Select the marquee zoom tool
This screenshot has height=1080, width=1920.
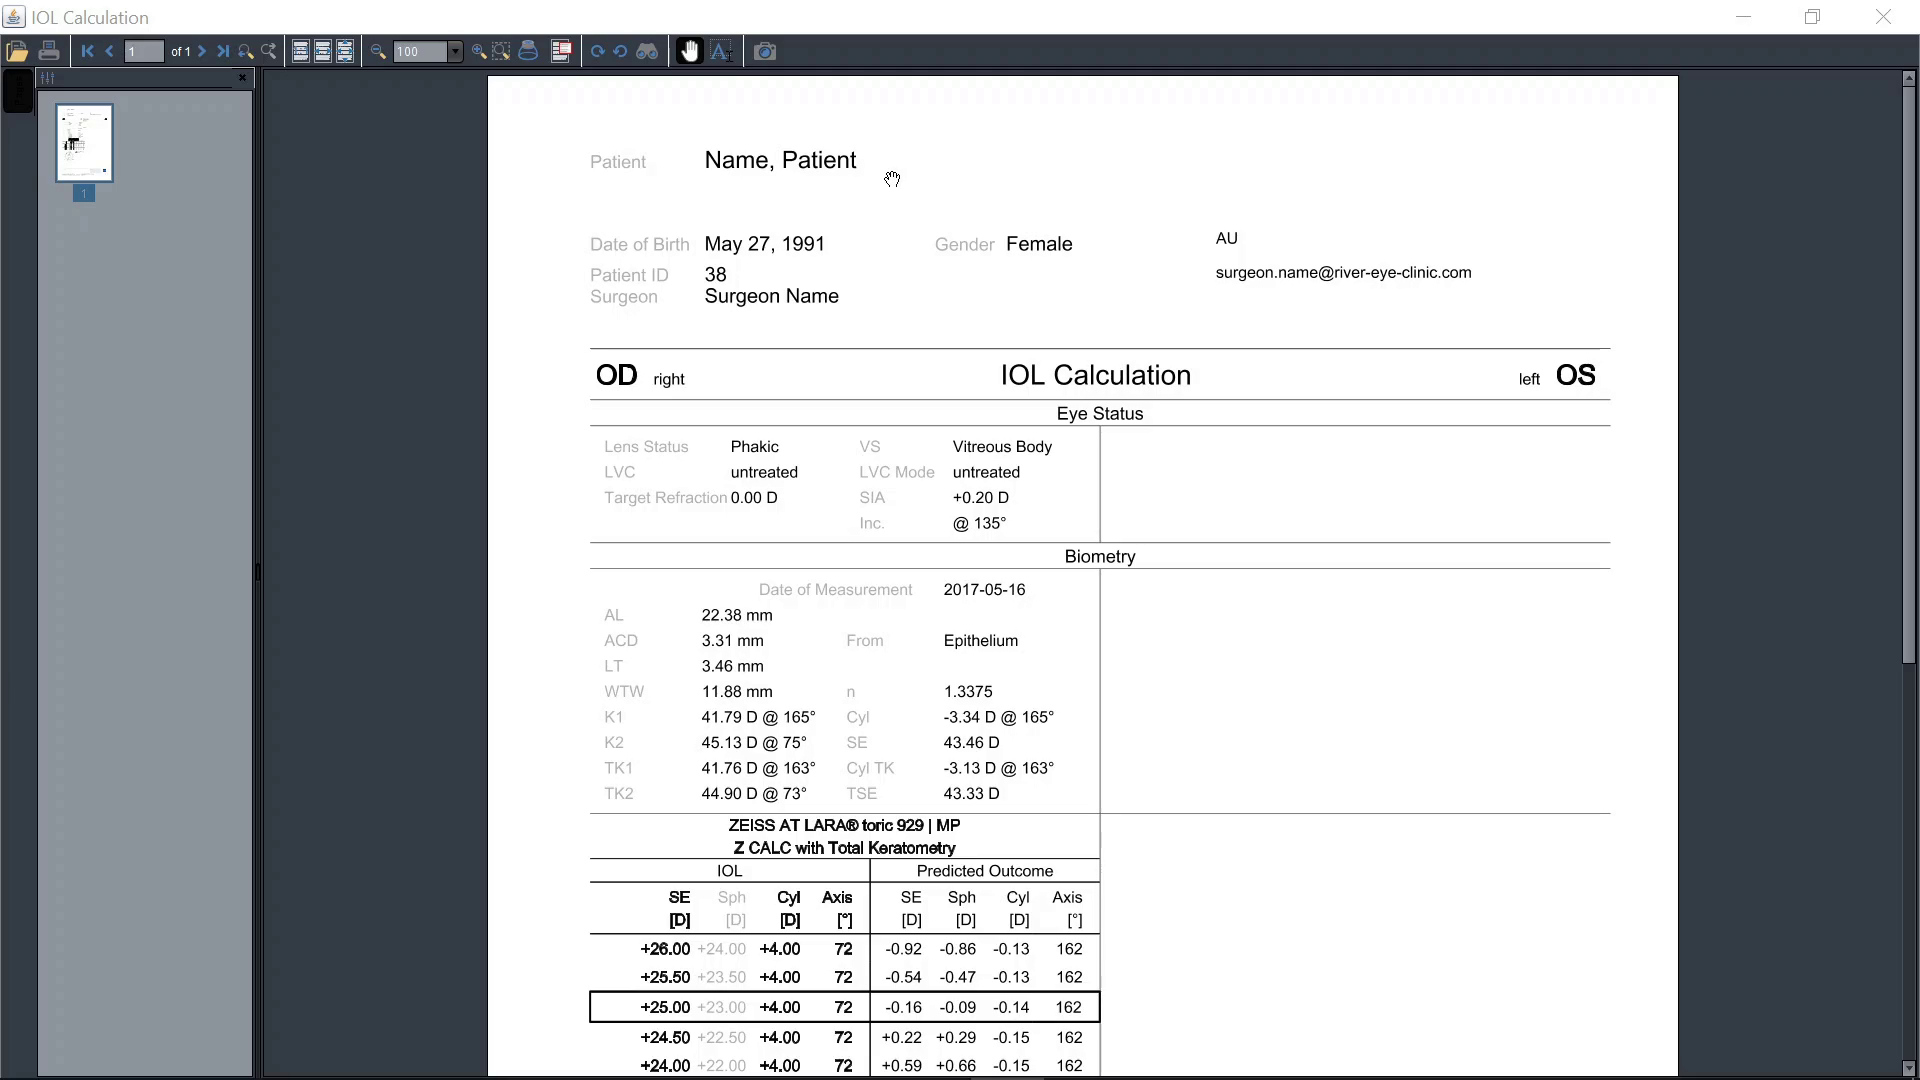(x=503, y=51)
